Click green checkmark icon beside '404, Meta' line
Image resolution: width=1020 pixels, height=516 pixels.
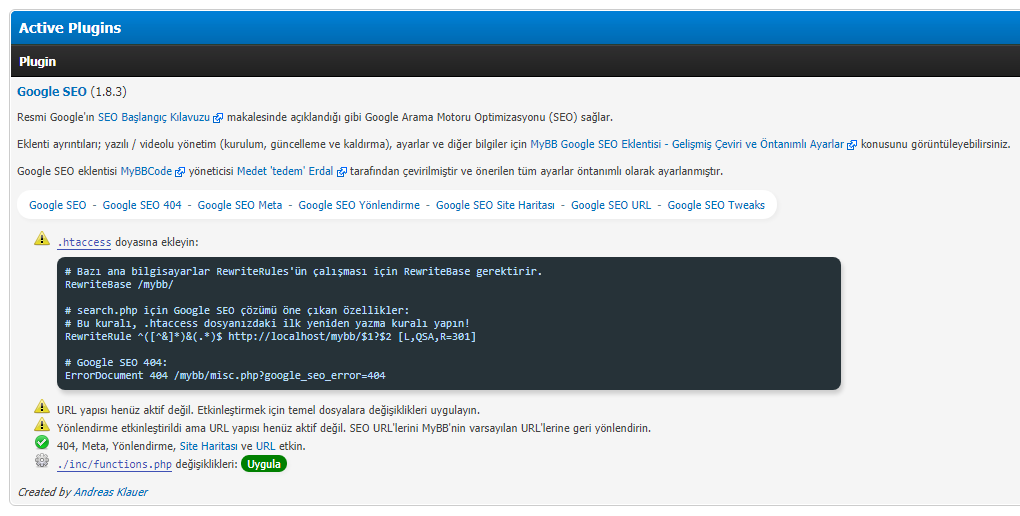(x=42, y=442)
